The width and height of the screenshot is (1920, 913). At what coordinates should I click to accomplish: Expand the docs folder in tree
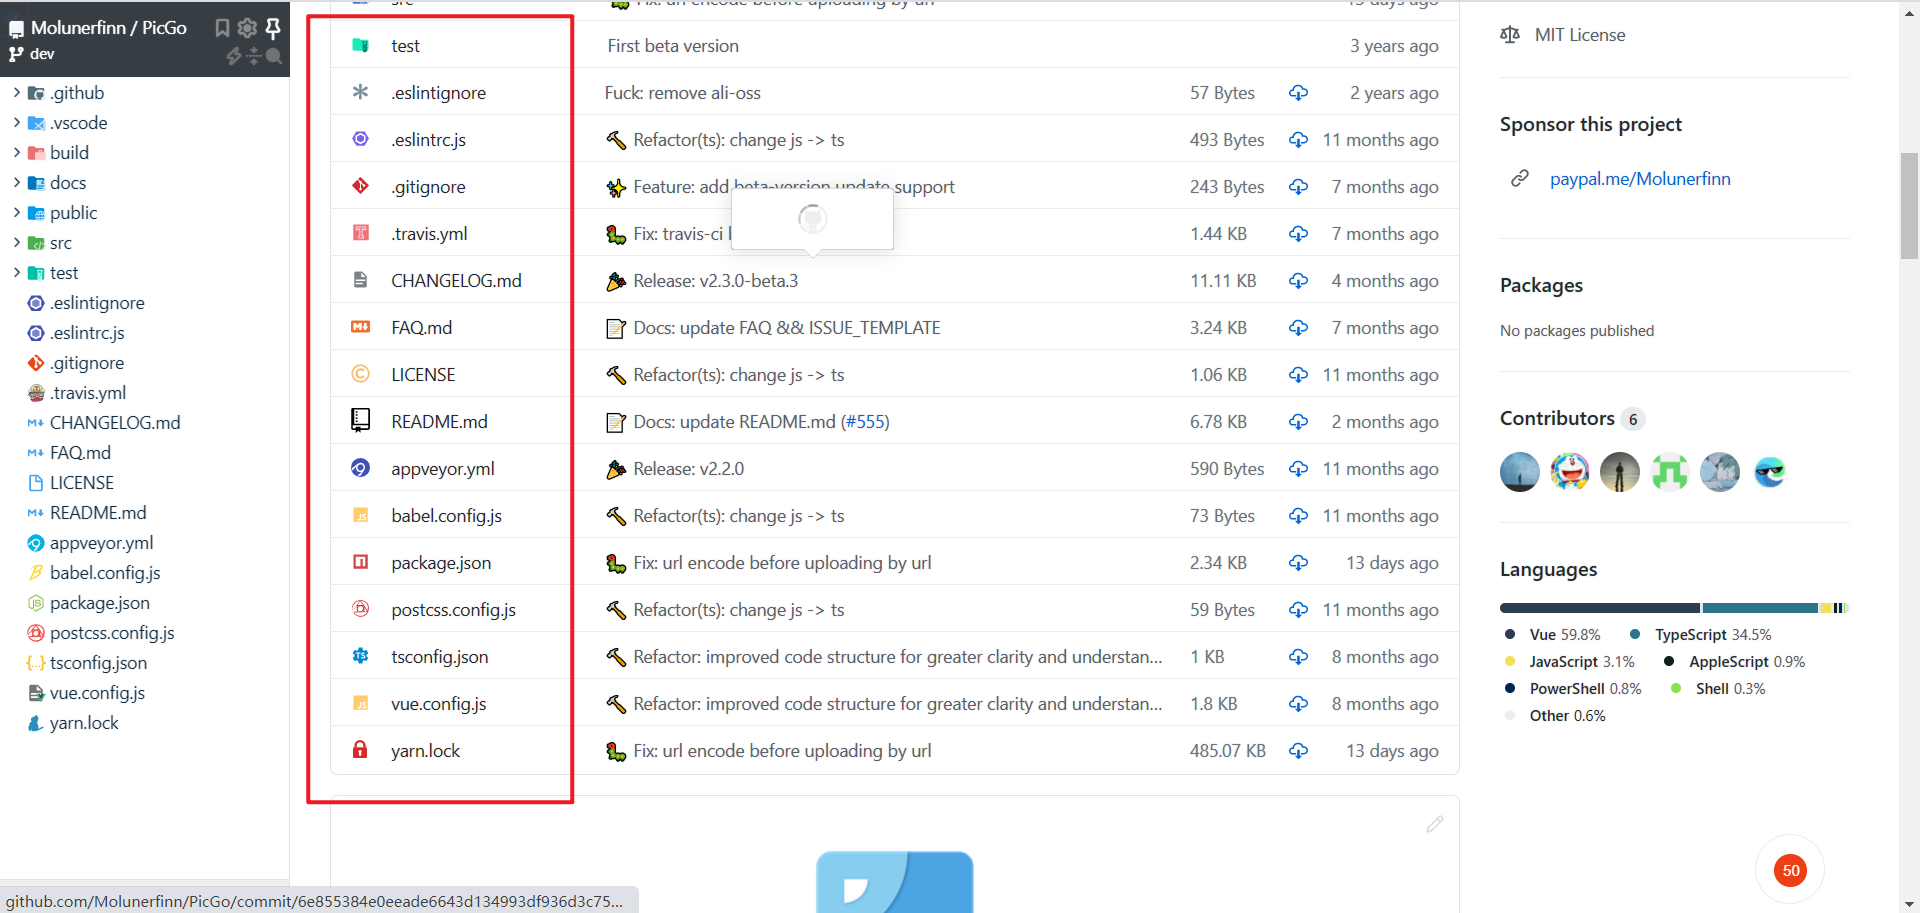click(17, 183)
